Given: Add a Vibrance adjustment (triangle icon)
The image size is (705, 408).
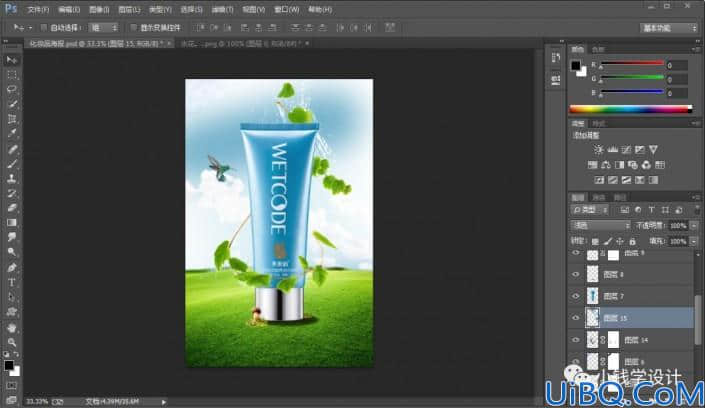Looking at the screenshot, I should (x=653, y=150).
